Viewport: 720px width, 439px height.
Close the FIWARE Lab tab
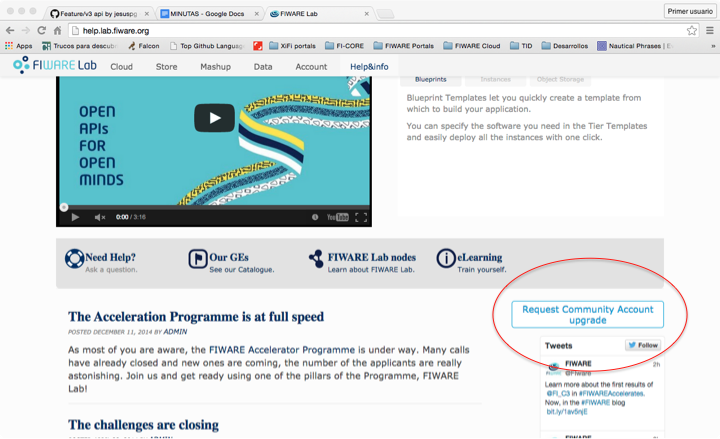tap(366, 14)
